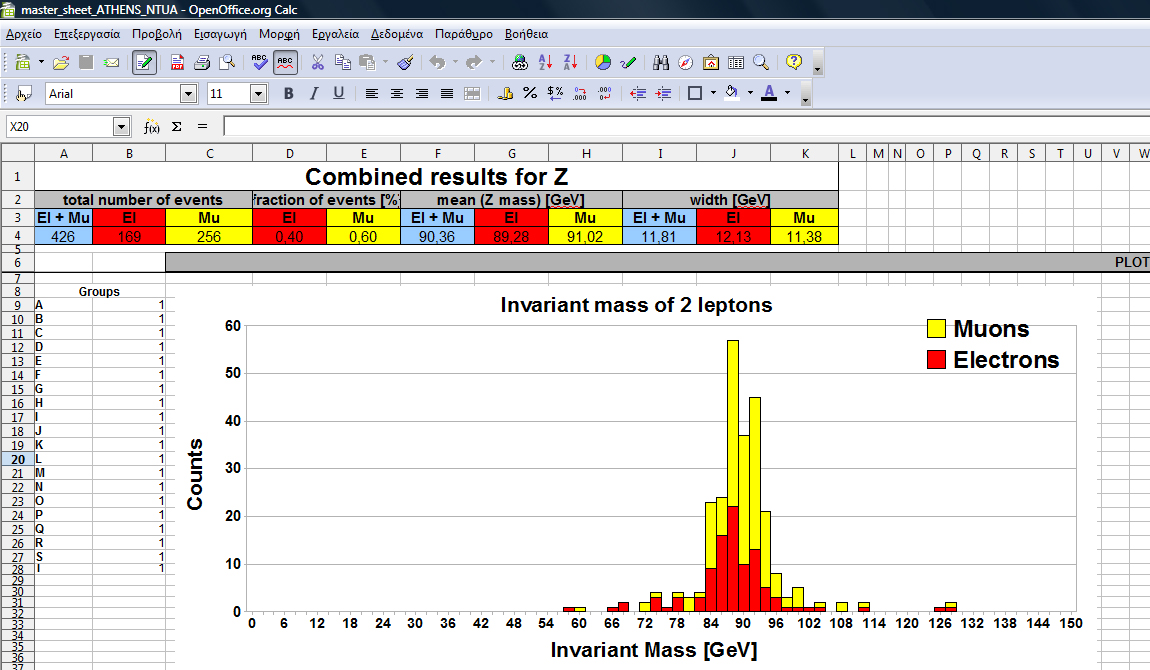This screenshot has height=670, width=1150.
Task: Click the Sum Σ button
Action: pos(177,127)
